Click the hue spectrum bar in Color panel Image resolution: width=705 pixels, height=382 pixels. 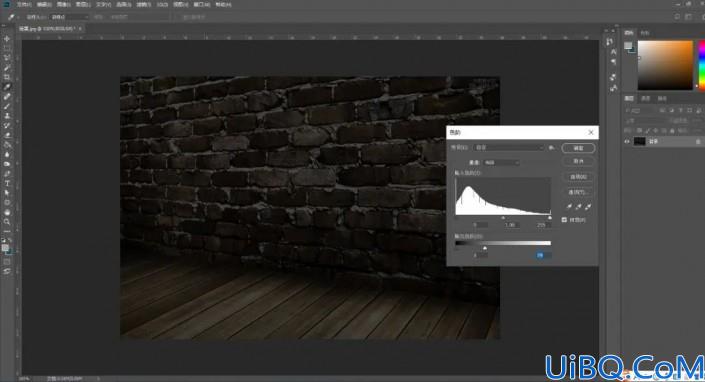(701, 65)
